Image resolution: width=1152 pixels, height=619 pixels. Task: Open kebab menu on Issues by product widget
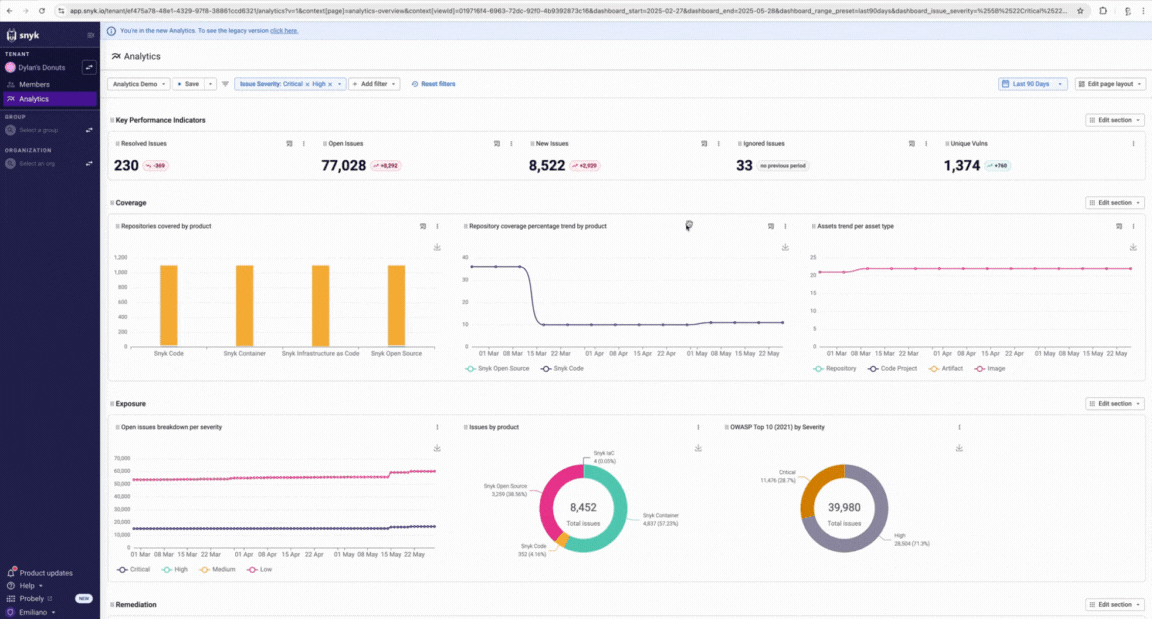tap(698, 427)
